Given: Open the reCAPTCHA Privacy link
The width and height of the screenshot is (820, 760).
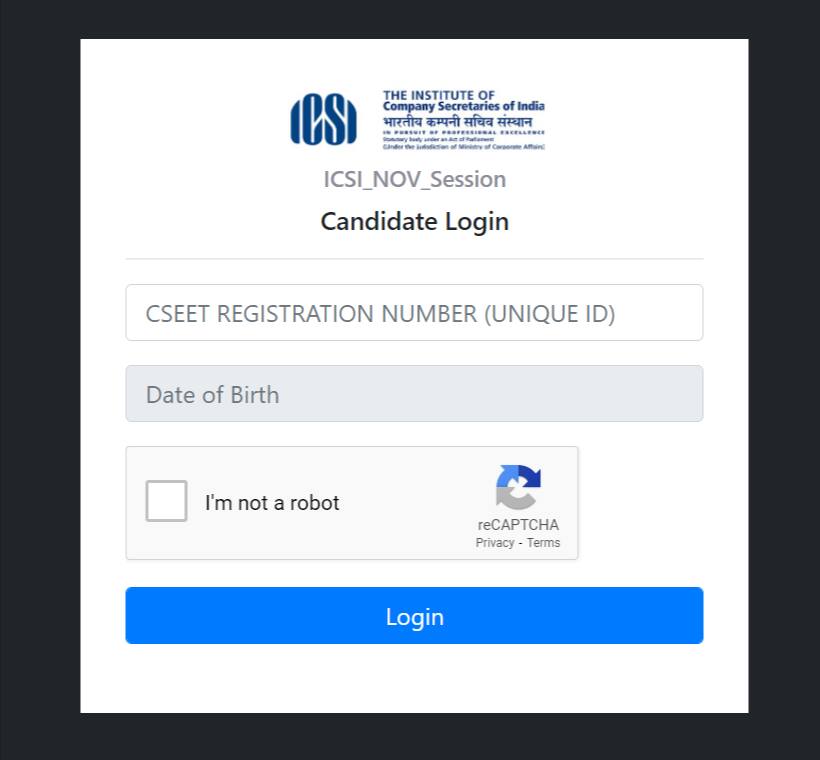Looking at the screenshot, I should (495, 543).
